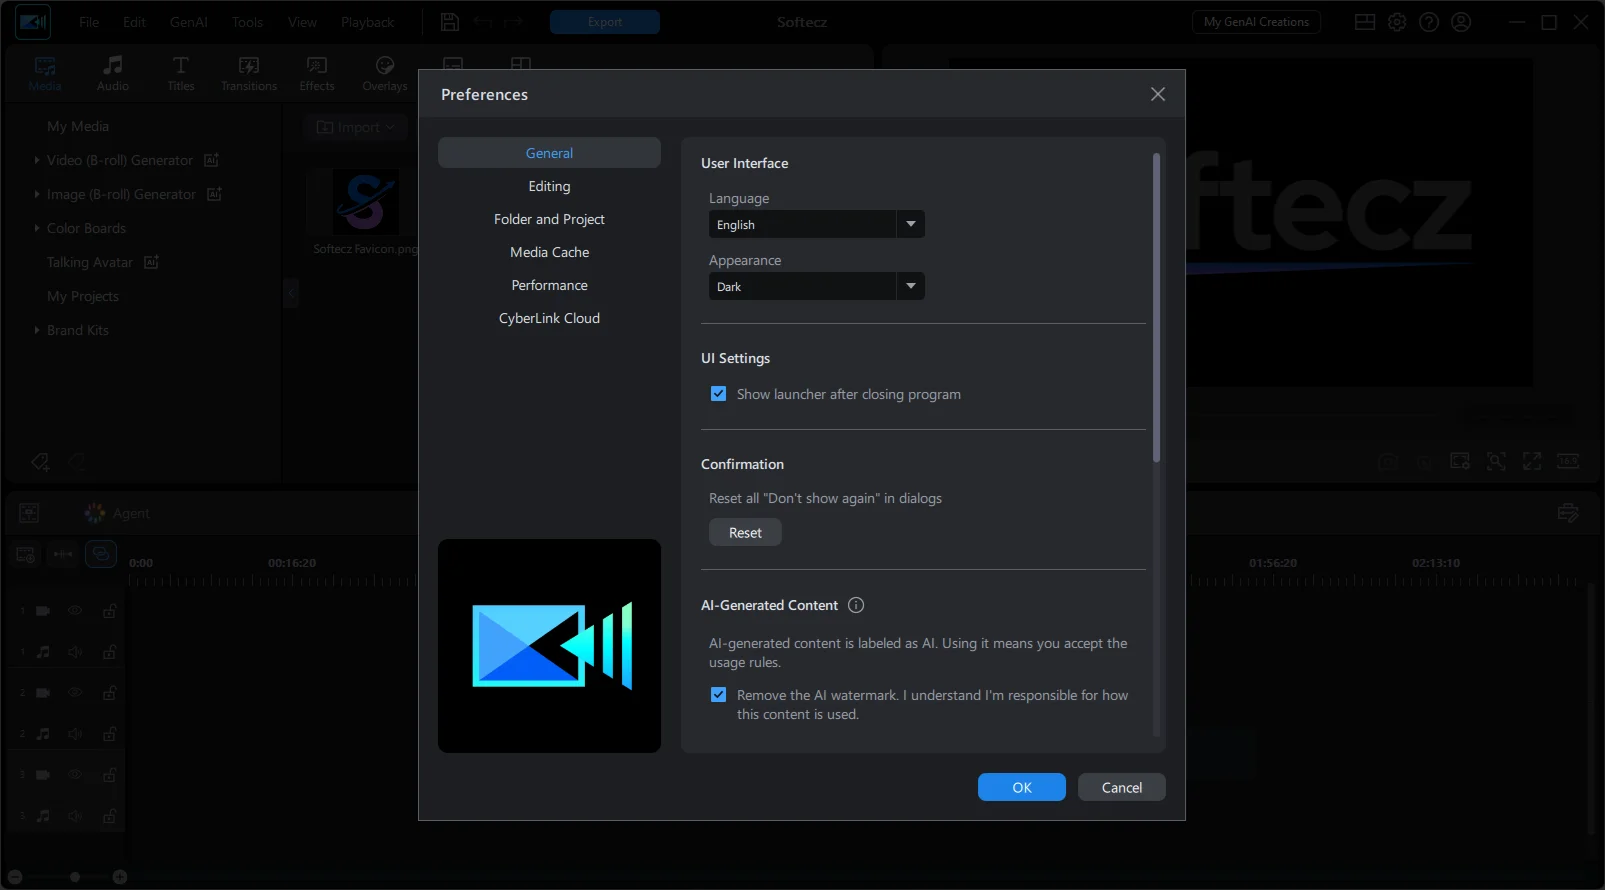
Task: Click OK to confirm preferences
Action: tap(1022, 787)
